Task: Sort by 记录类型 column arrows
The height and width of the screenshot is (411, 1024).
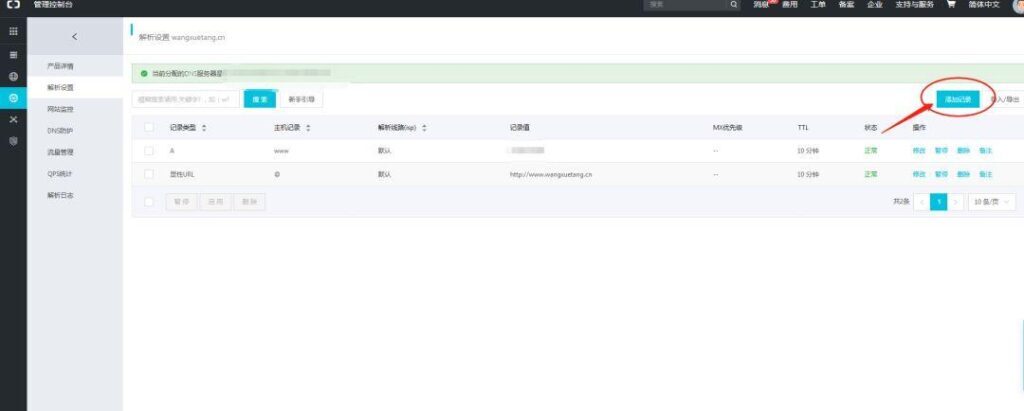Action: (x=204, y=128)
